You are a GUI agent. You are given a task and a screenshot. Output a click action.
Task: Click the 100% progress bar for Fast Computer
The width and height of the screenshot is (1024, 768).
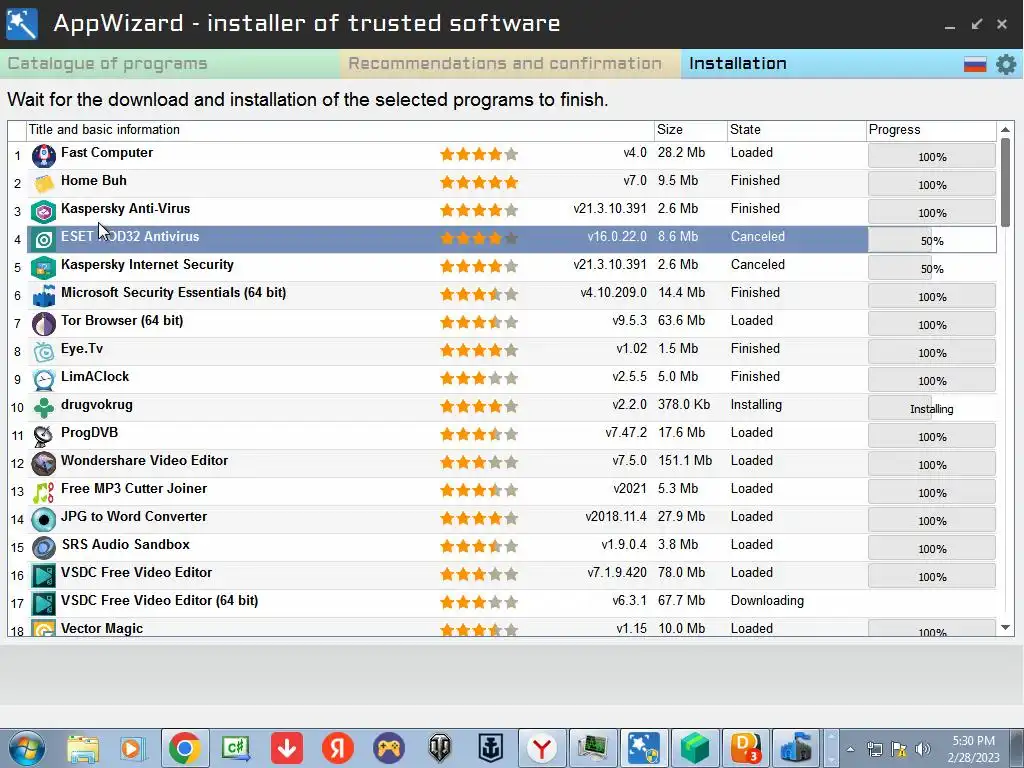[x=932, y=156]
